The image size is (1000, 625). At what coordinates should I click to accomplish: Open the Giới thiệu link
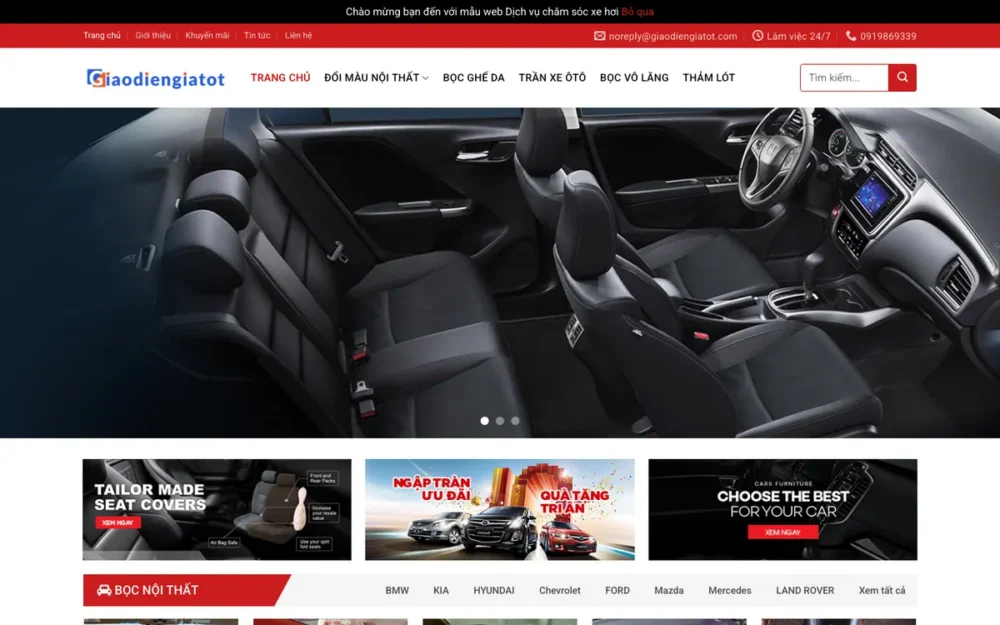[x=152, y=36]
